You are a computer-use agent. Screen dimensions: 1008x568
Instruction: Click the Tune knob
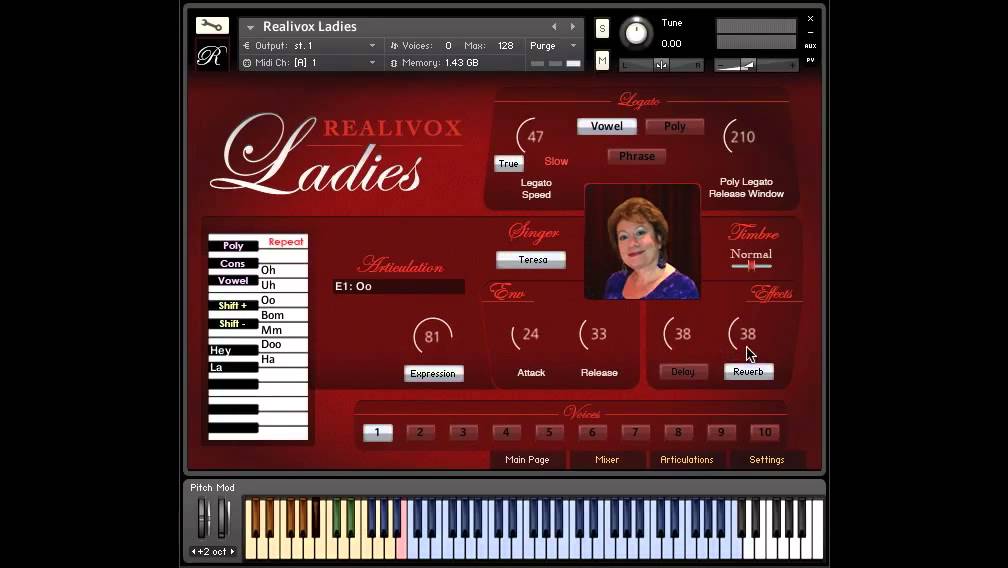(x=636, y=33)
